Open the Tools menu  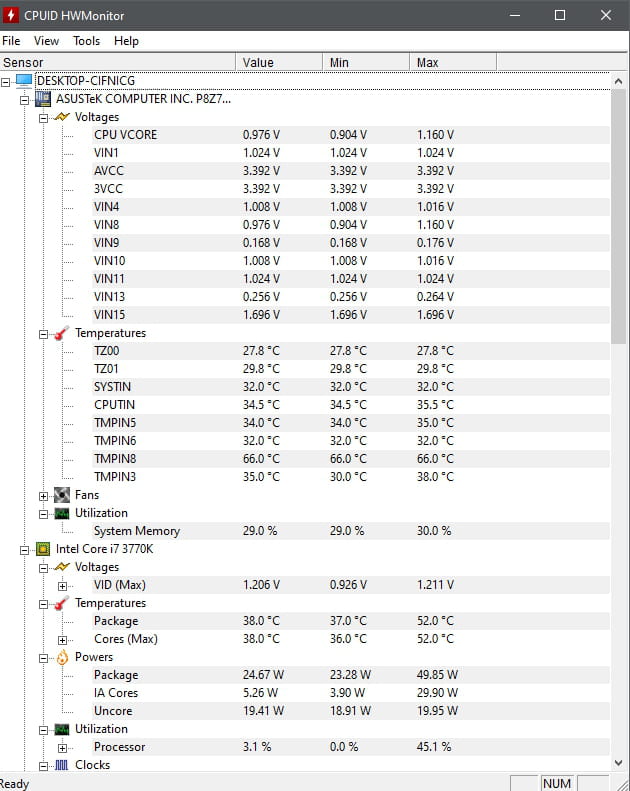tap(86, 41)
